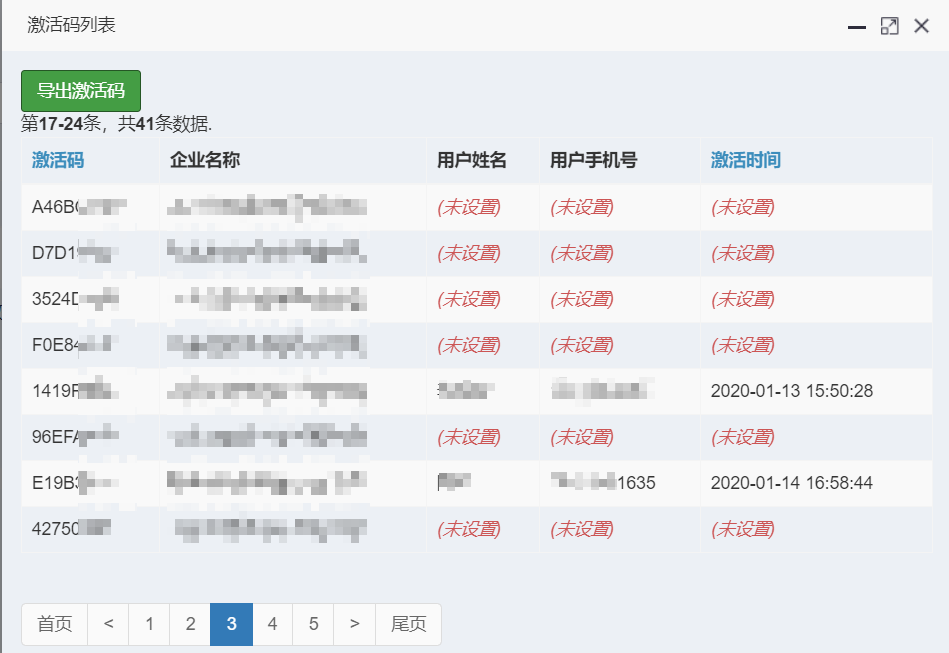Select activation code starting 1419
The height and width of the screenshot is (653, 949).
click(76, 391)
